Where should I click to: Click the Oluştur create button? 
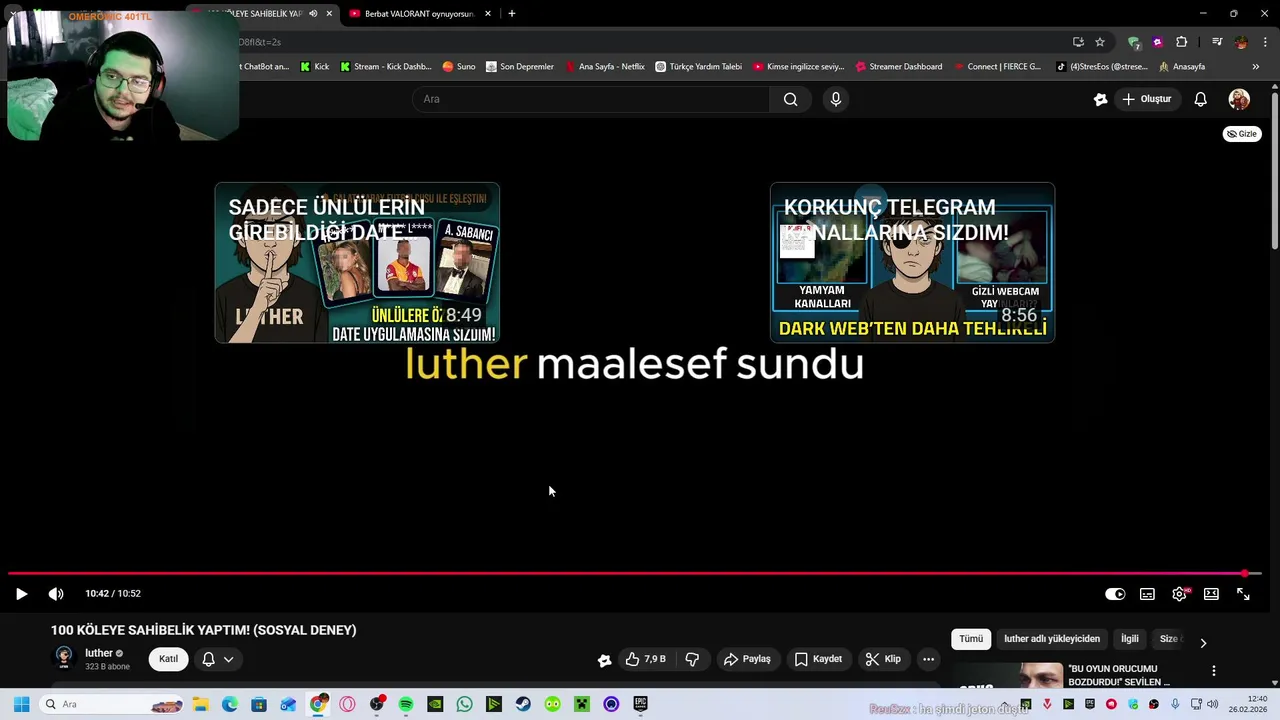click(1146, 99)
